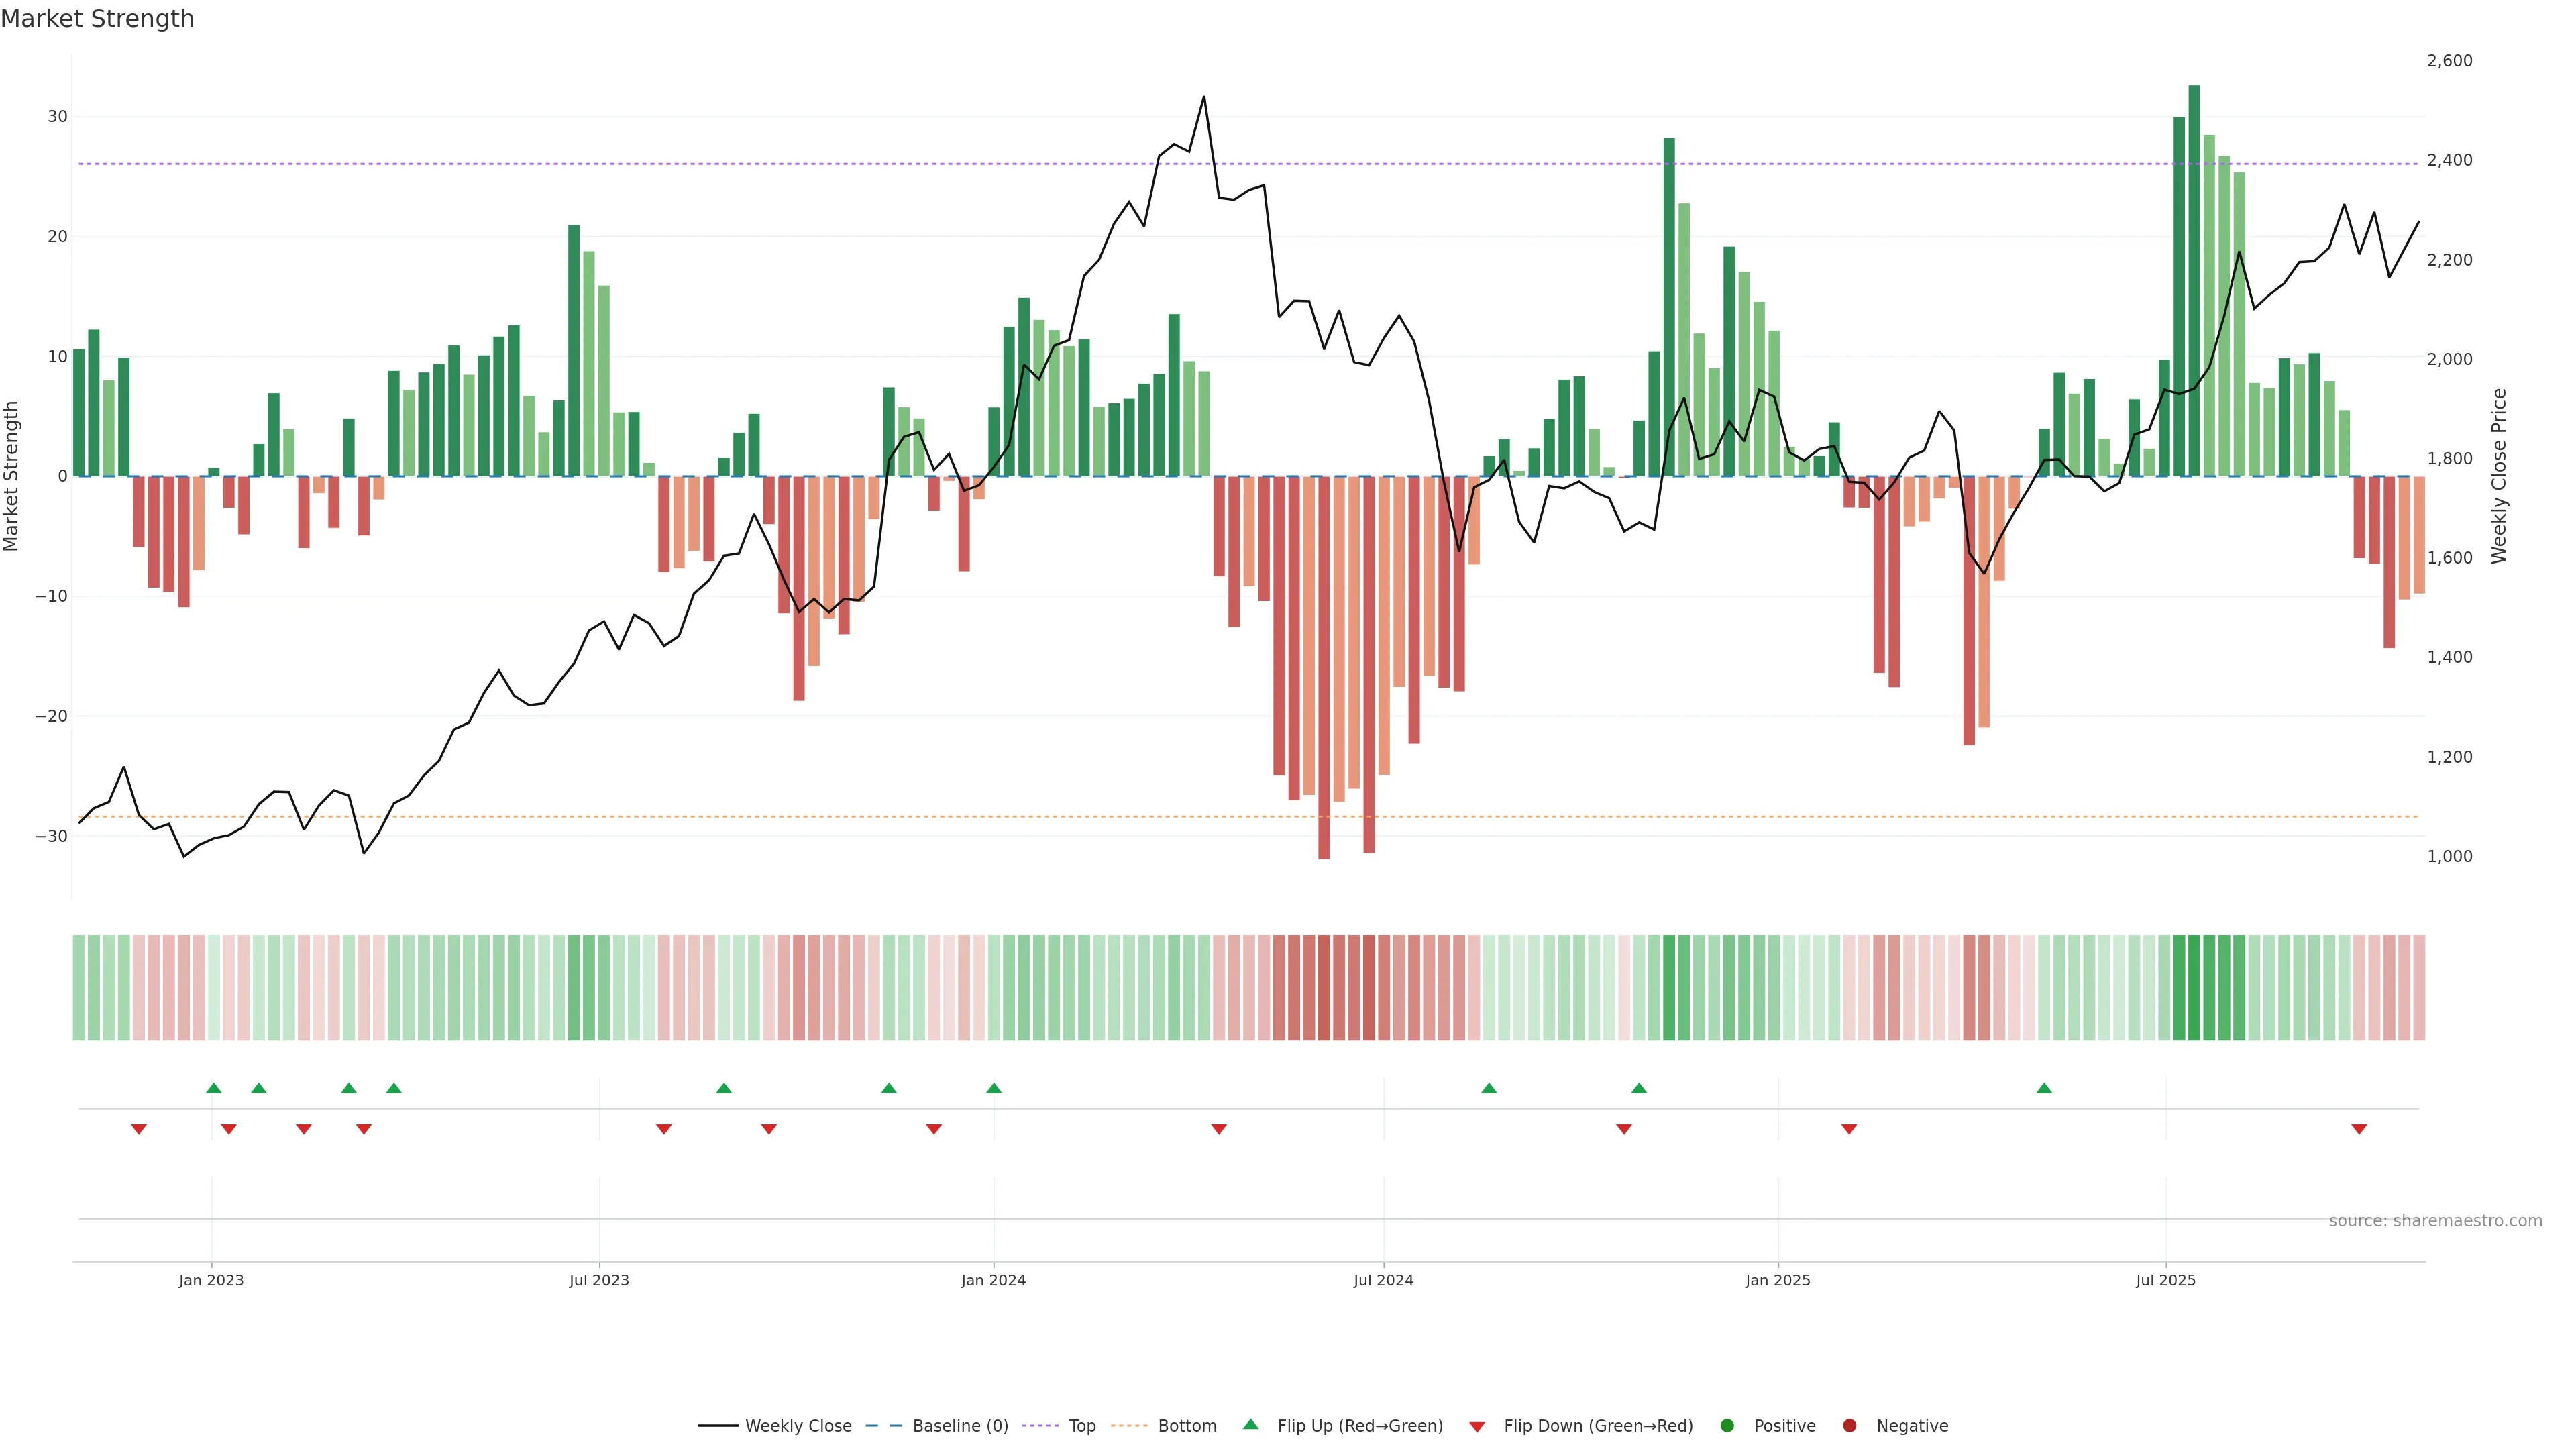
Task: Click the Jul 2024 x-axis label
Action: pyautogui.click(x=1383, y=1280)
